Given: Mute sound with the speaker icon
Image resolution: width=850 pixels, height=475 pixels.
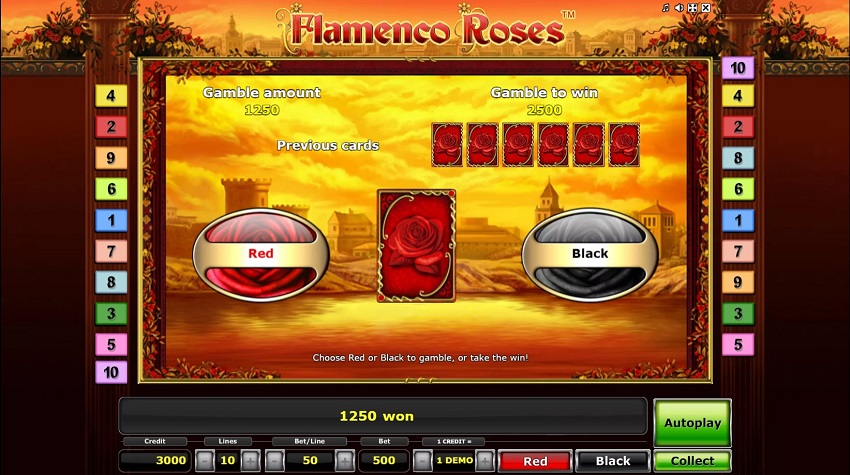Looking at the screenshot, I should click(679, 8).
